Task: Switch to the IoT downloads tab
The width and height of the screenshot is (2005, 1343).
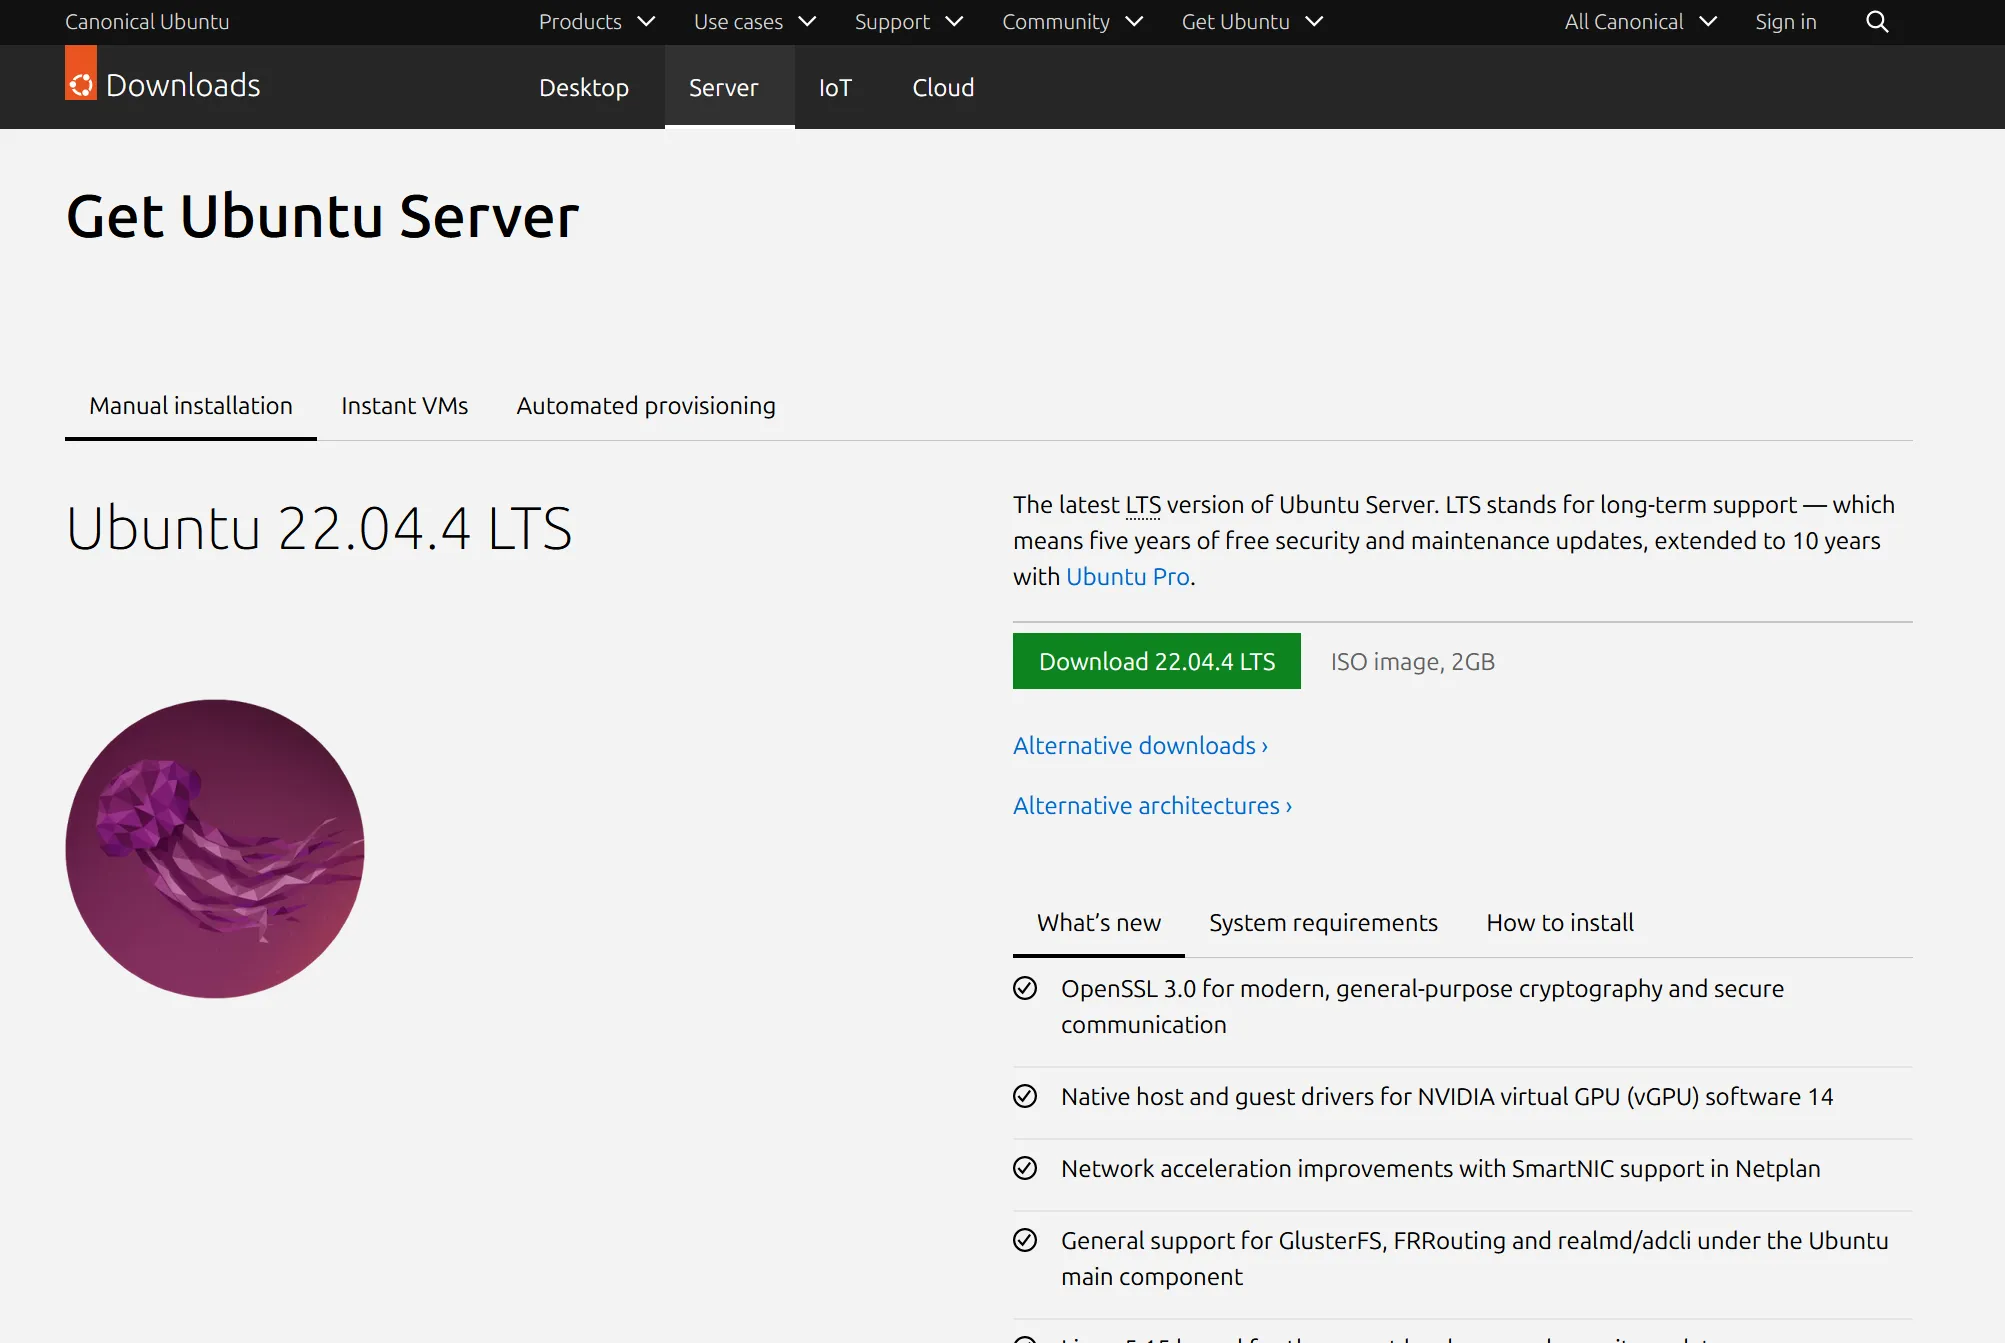Action: (x=835, y=87)
